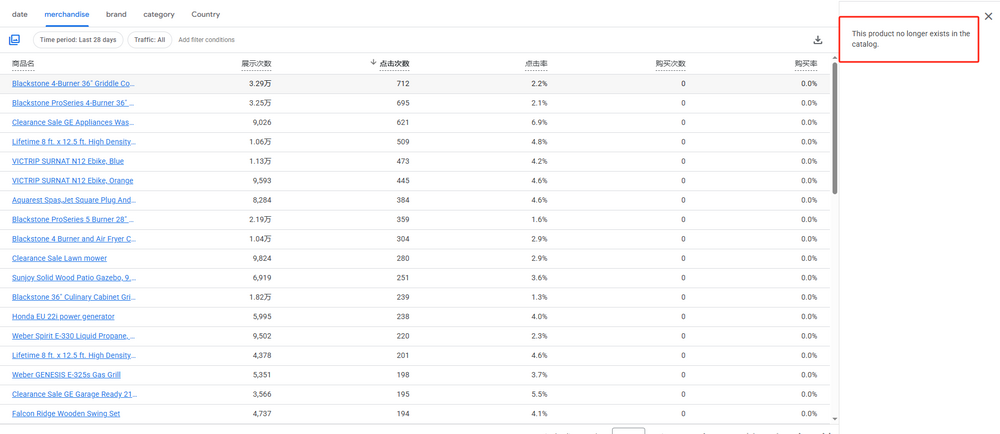This screenshot has width=1000, height=434.
Task: Open the Falcon Ridge Wooden Swing Set link
Action: (66, 414)
